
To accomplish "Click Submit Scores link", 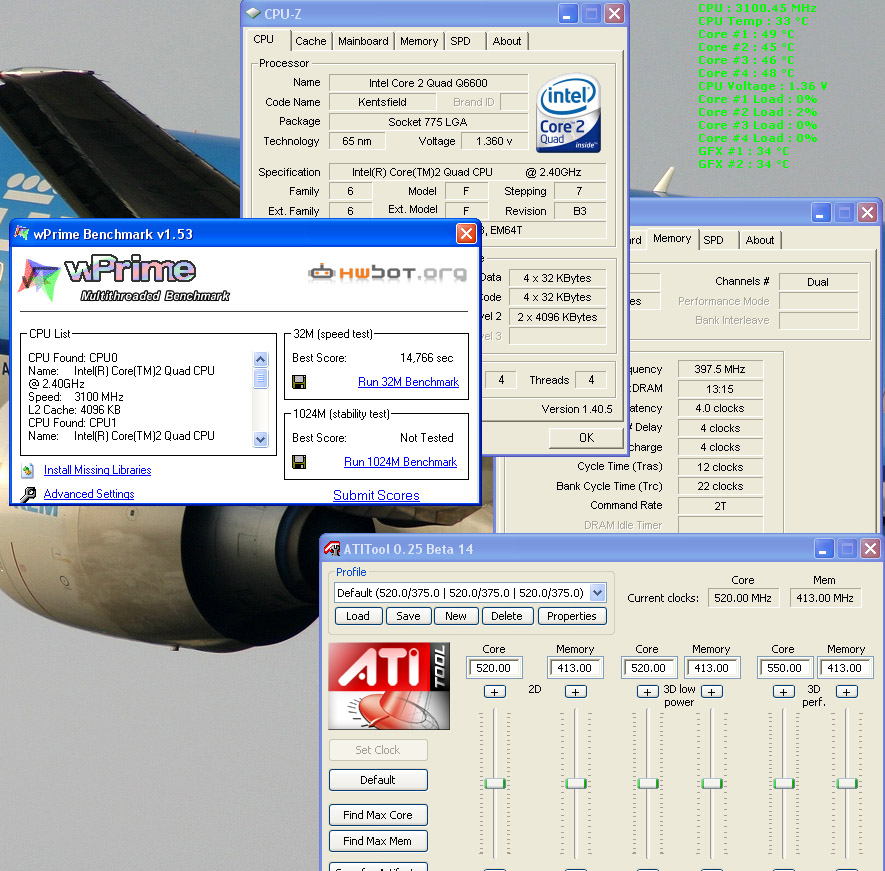I will point(376,496).
